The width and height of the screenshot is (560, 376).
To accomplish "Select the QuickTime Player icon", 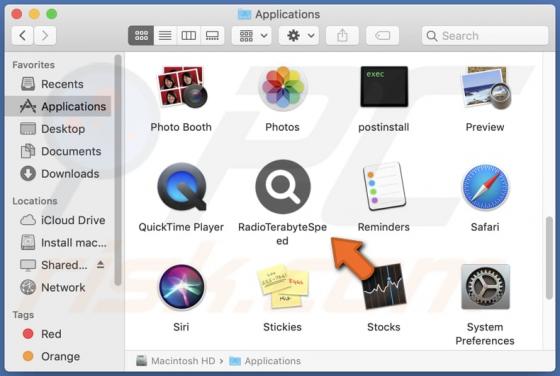I will [x=181, y=186].
